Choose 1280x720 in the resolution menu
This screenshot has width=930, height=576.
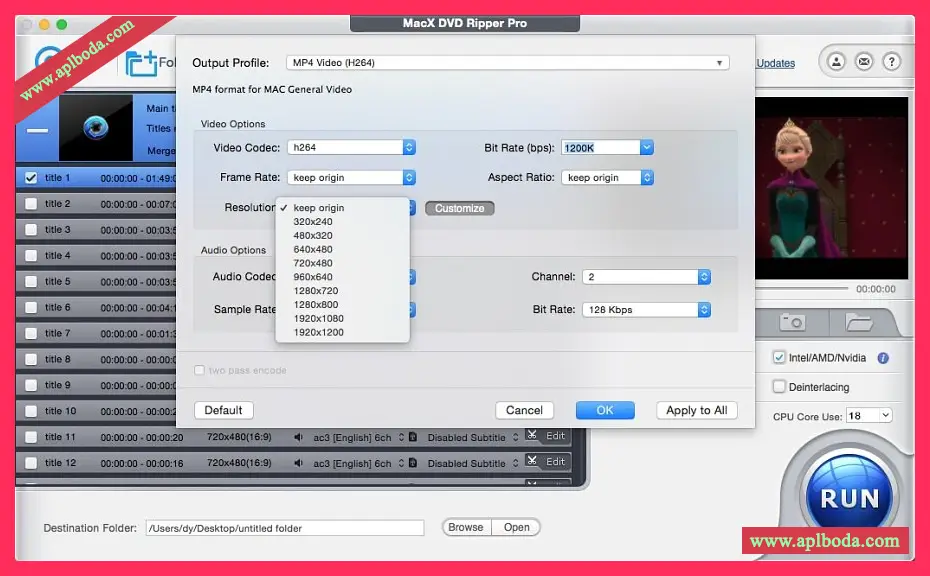click(318, 290)
